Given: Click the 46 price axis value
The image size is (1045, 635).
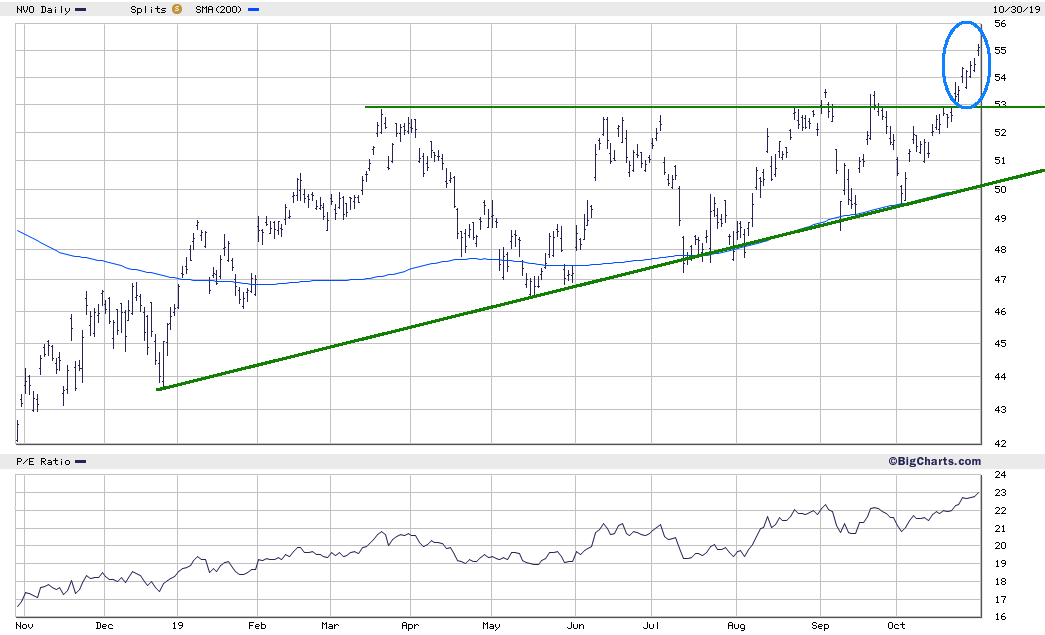Looking at the screenshot, I should point(1000,312).
